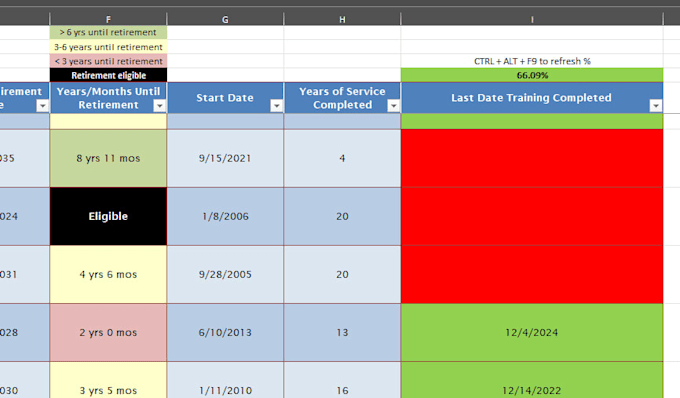680x398 pixels.
Task: Select column F header
Action: (x=108, y=19)
